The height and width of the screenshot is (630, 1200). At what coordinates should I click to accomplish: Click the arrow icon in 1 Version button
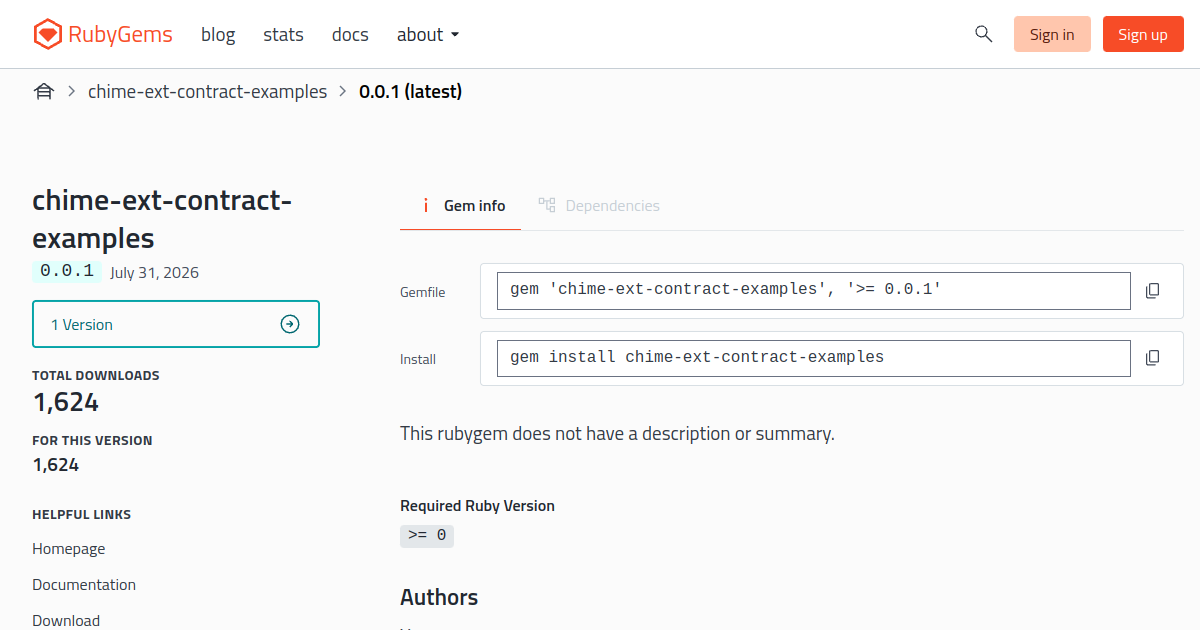(290, 324)
